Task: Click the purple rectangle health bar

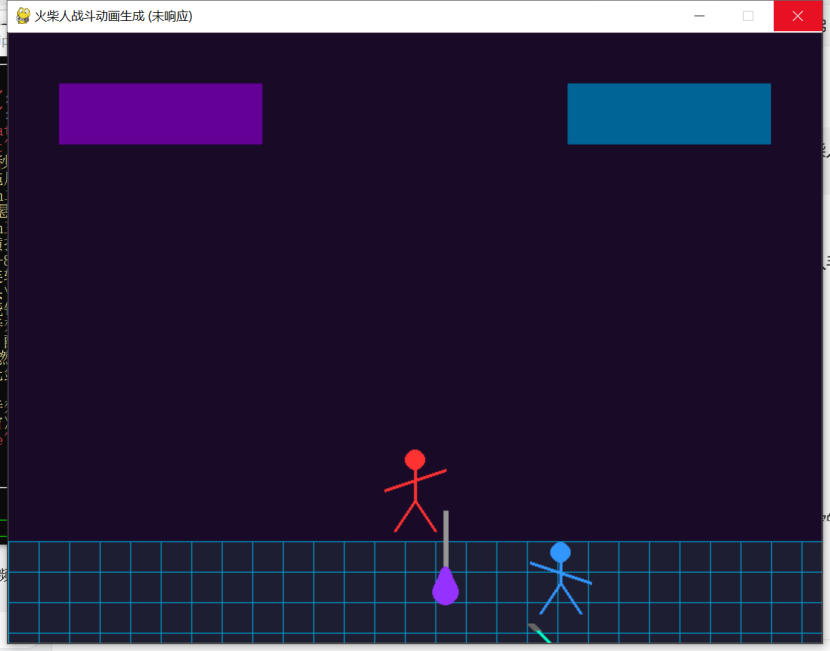Action: (160, 114)
